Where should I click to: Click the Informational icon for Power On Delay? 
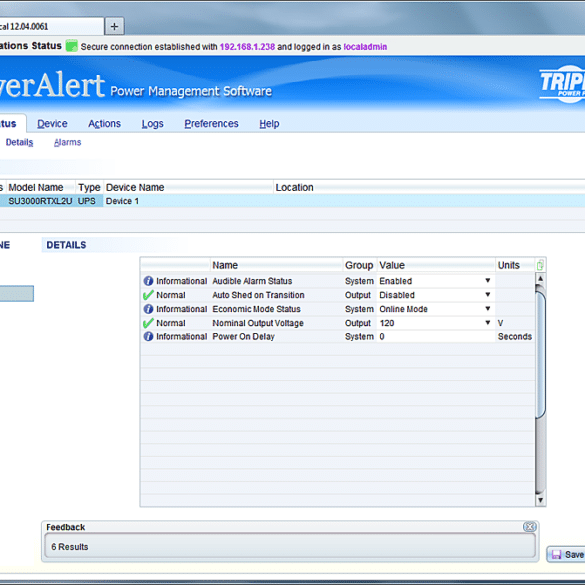[148, 337]
